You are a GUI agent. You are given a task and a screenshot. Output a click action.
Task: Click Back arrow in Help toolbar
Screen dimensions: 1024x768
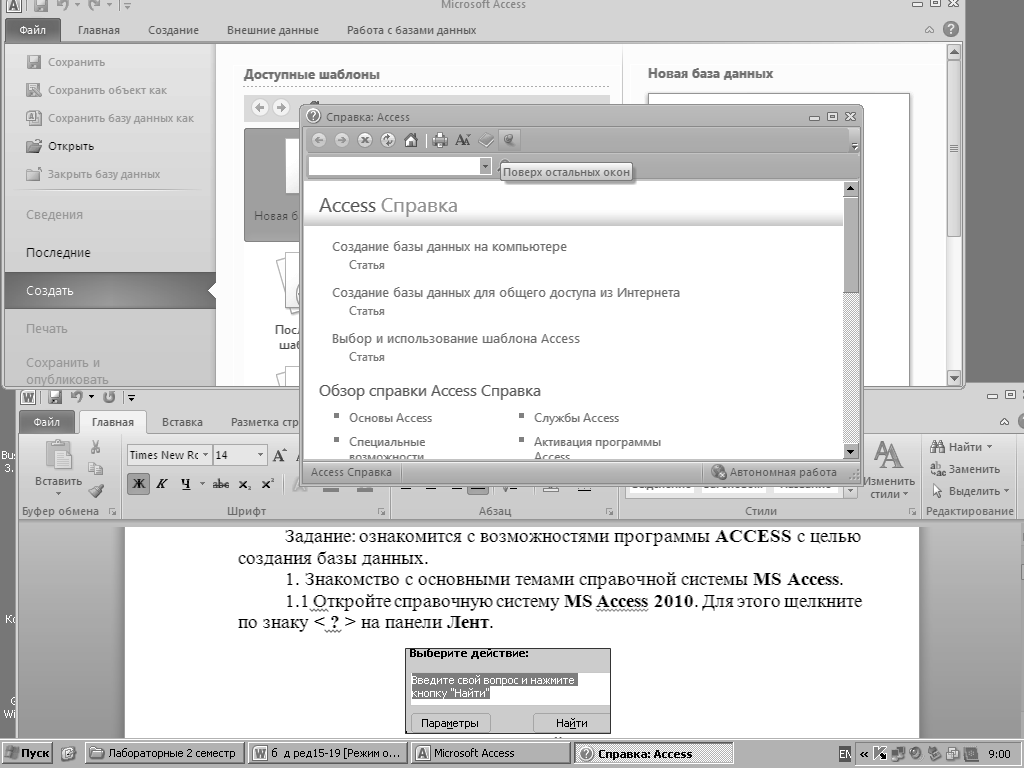(319, 140)
